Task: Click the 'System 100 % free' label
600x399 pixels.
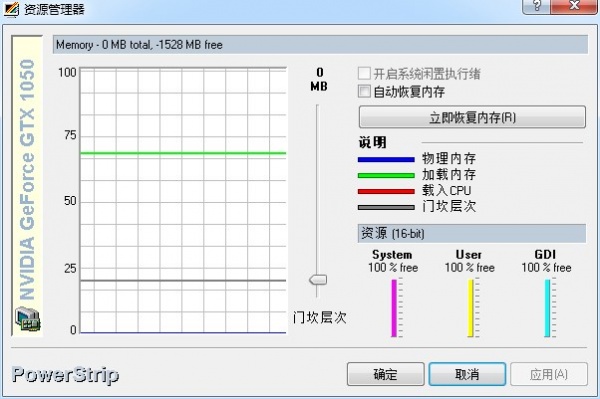Action: [393, 261]
